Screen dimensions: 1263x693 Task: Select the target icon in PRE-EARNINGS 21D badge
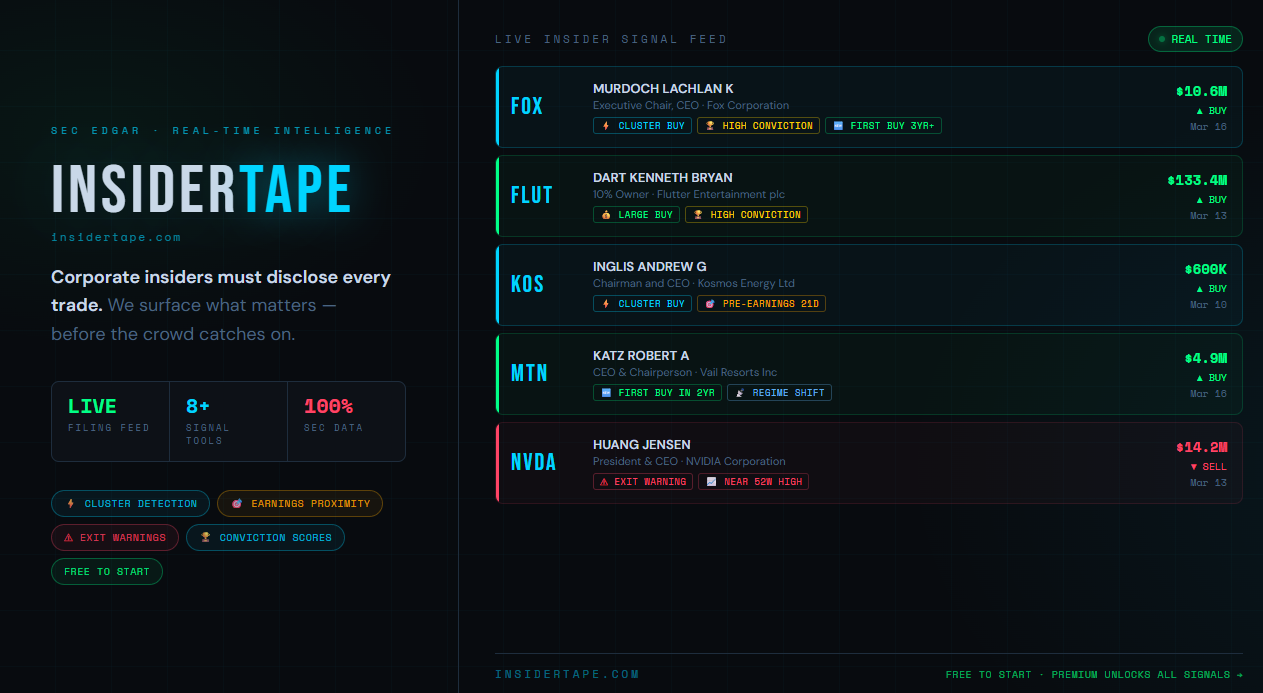pos(708,303)
